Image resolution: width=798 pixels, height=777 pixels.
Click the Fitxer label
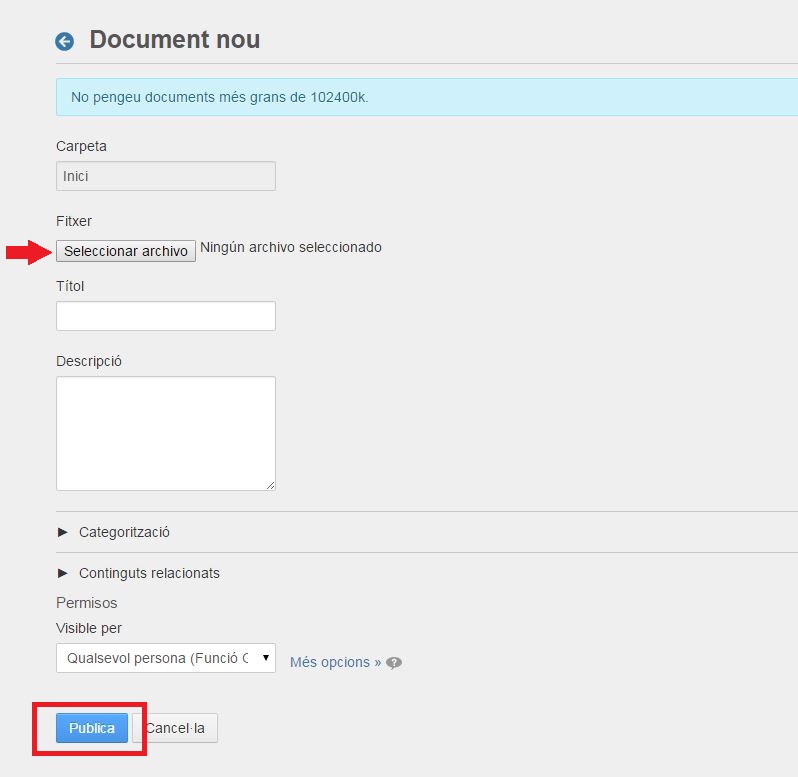point(74,221)
